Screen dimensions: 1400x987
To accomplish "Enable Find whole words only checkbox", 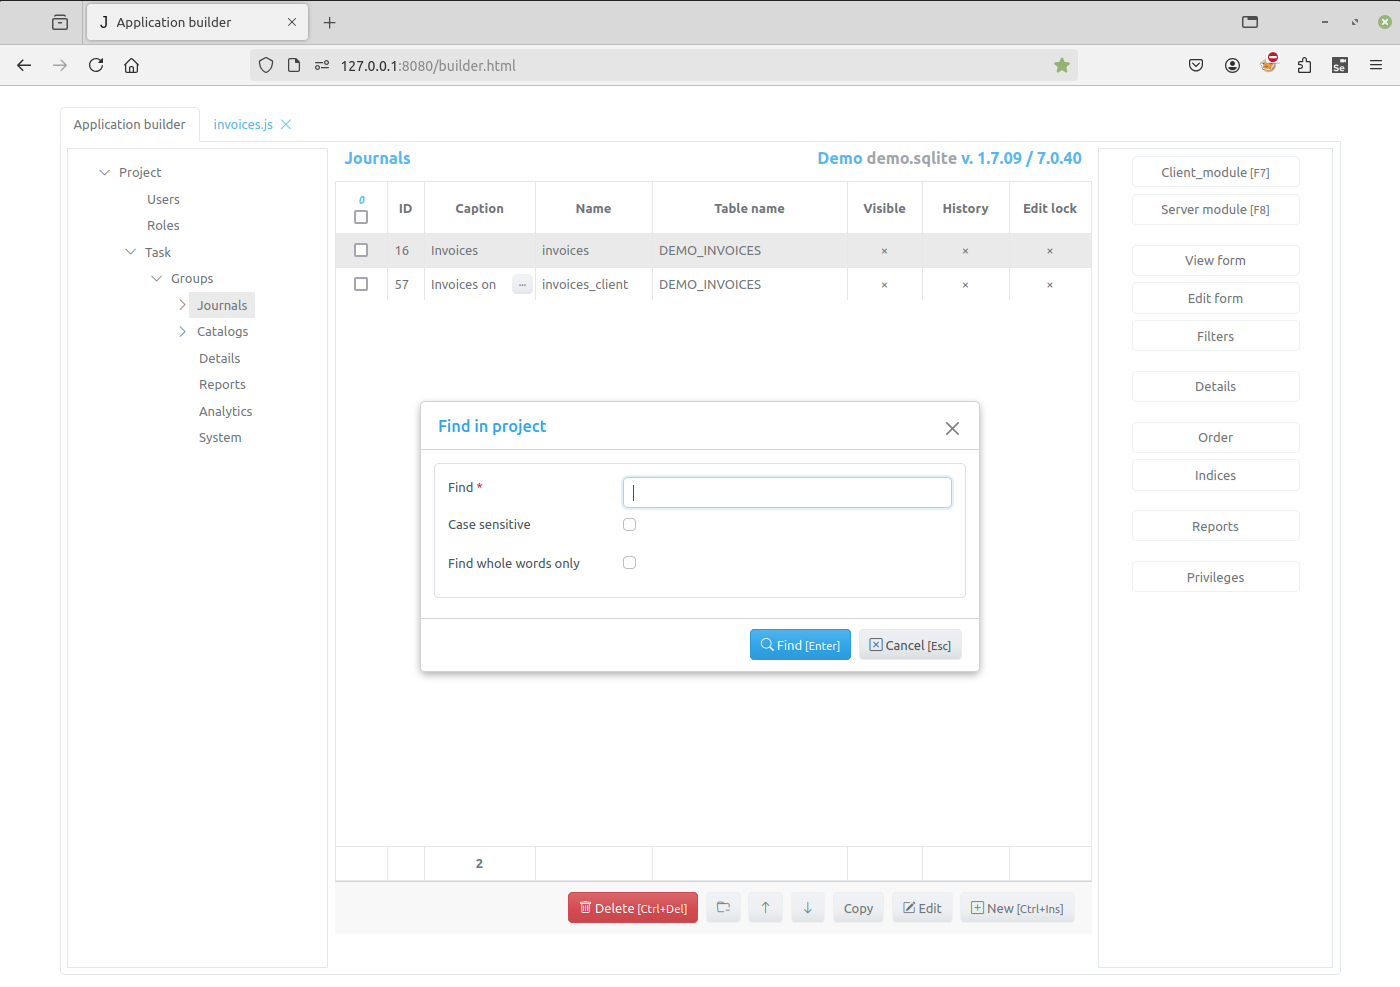I will click(629, 562).
